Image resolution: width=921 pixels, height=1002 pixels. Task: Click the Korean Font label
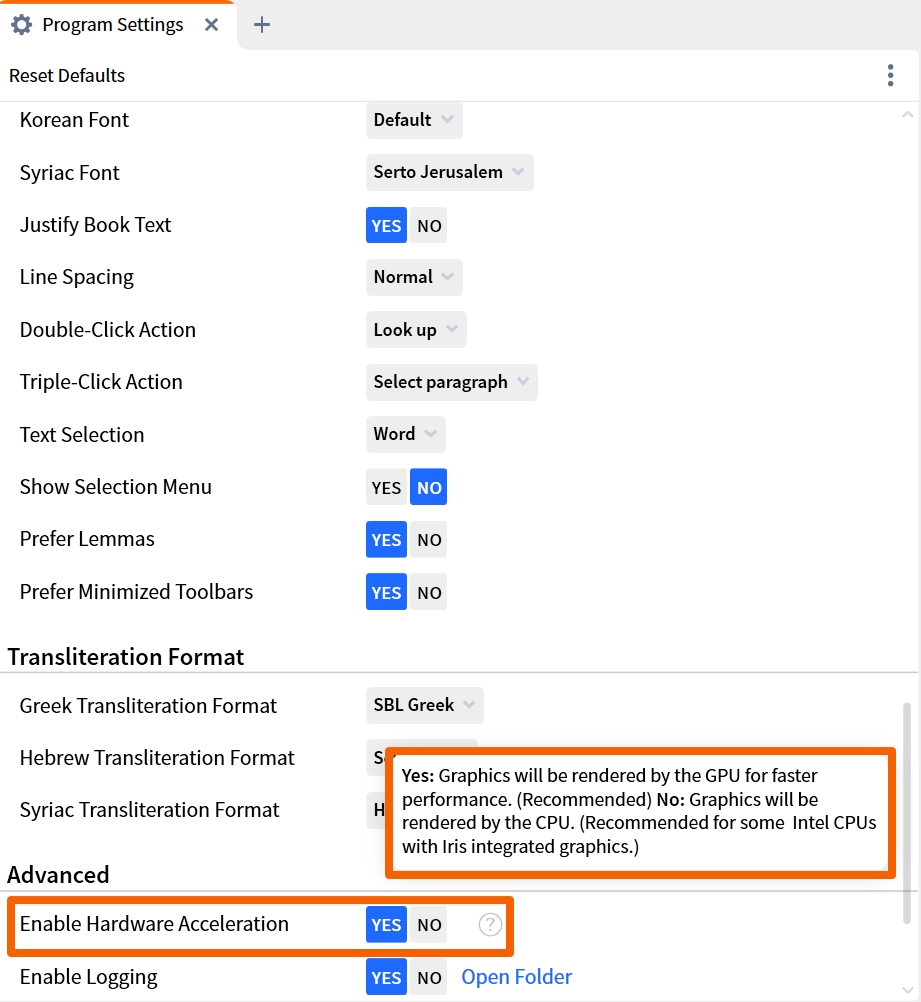pyautogui.click(x=74, y=120)
